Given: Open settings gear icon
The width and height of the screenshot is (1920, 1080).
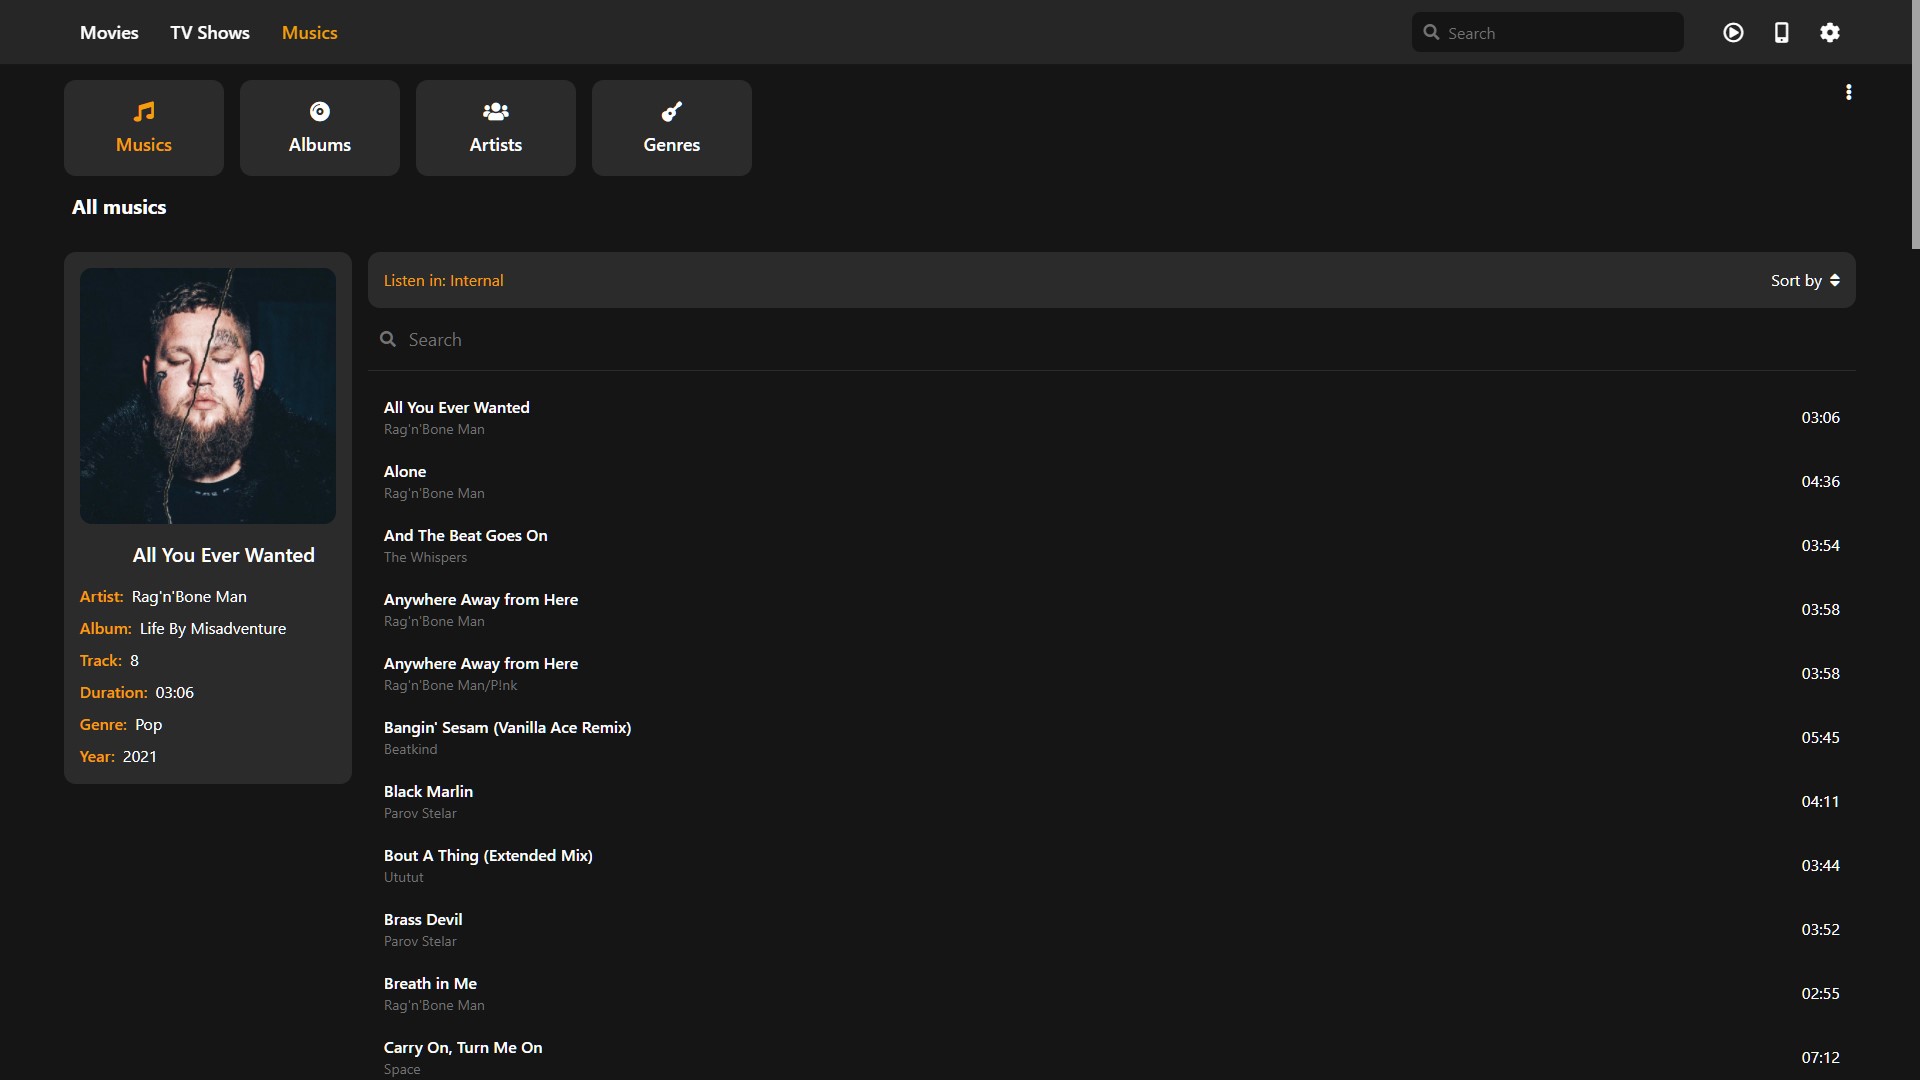Looking at the screenshot, I should point(1829,33).
